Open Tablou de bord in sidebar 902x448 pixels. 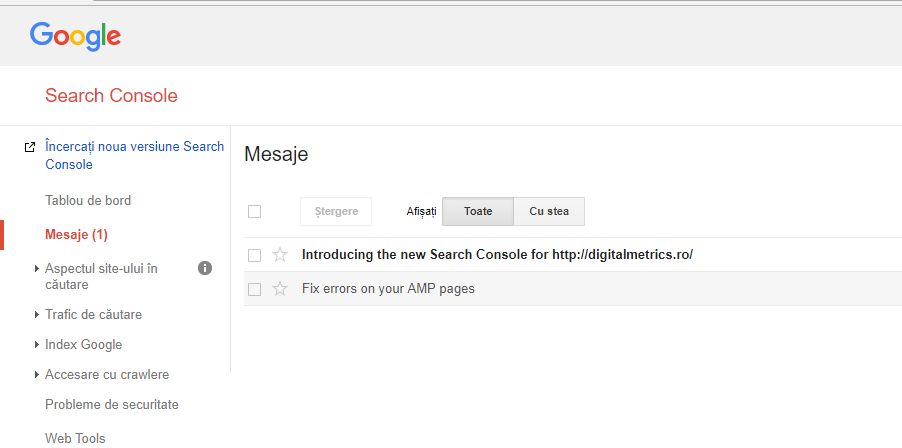pos(88,200)
